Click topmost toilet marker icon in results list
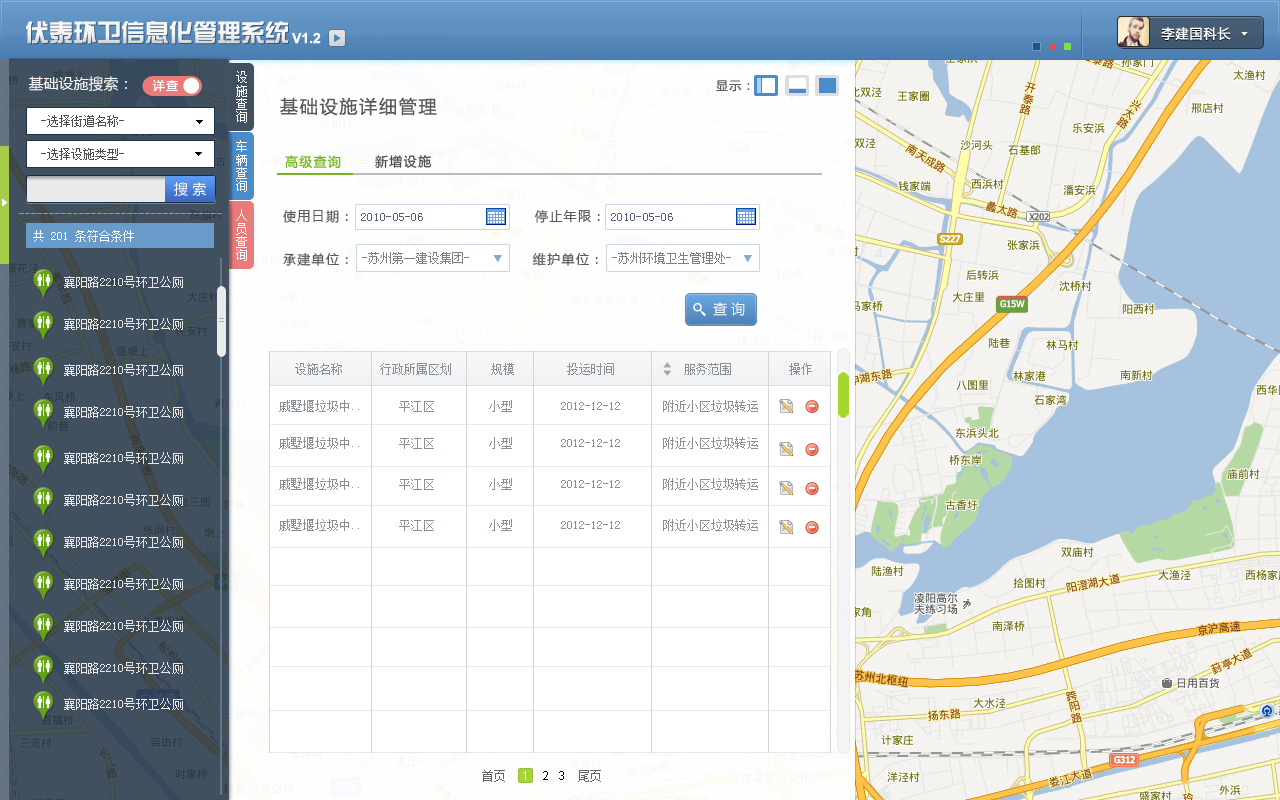 pyautogui.click(x=43, y=283)
